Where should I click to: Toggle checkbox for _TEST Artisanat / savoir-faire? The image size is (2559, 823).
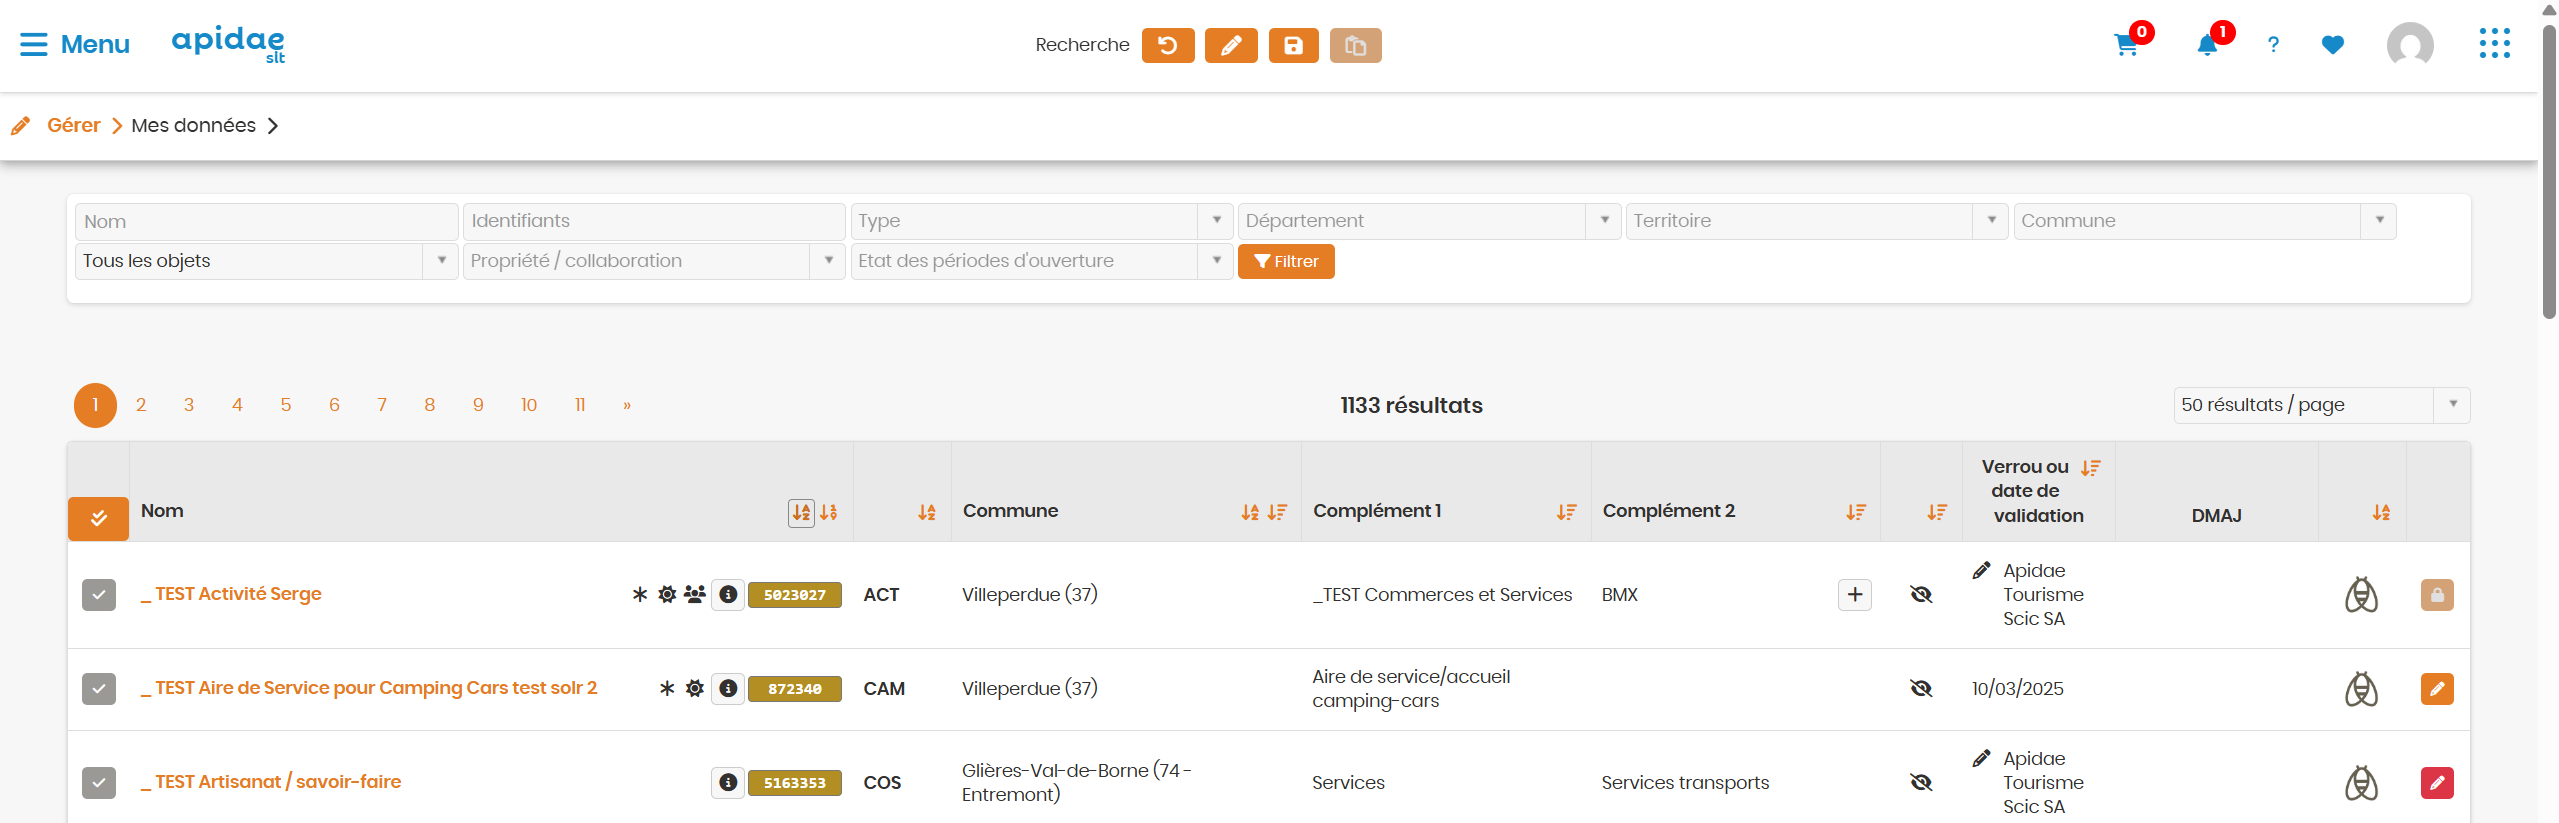coord(98,783)
